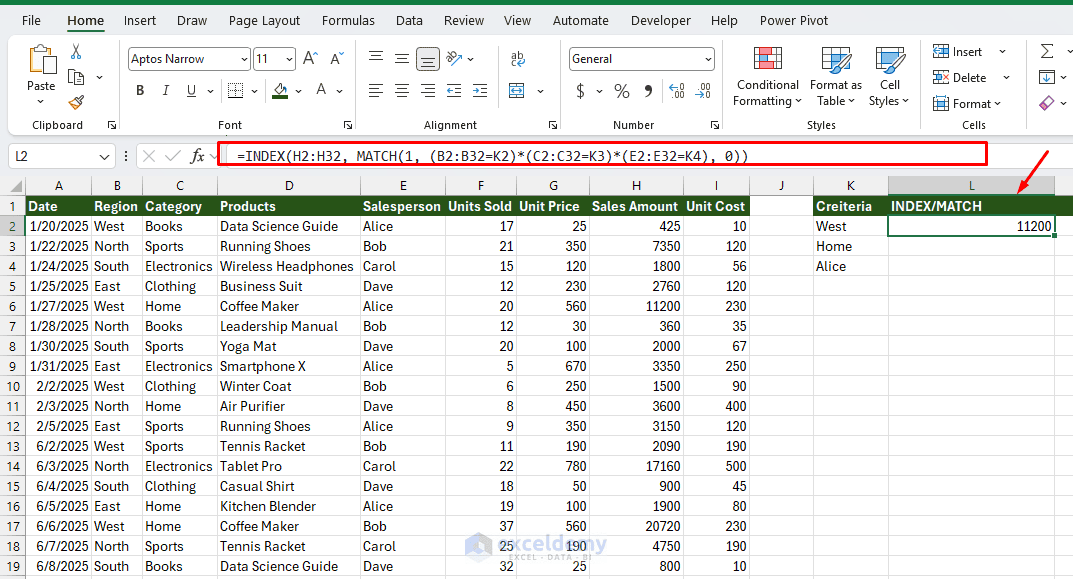The height and width of the screenshot is (579, 1073).
Task: Click the cell containing Wireless Headphones
Action: (x=288, y=266)
